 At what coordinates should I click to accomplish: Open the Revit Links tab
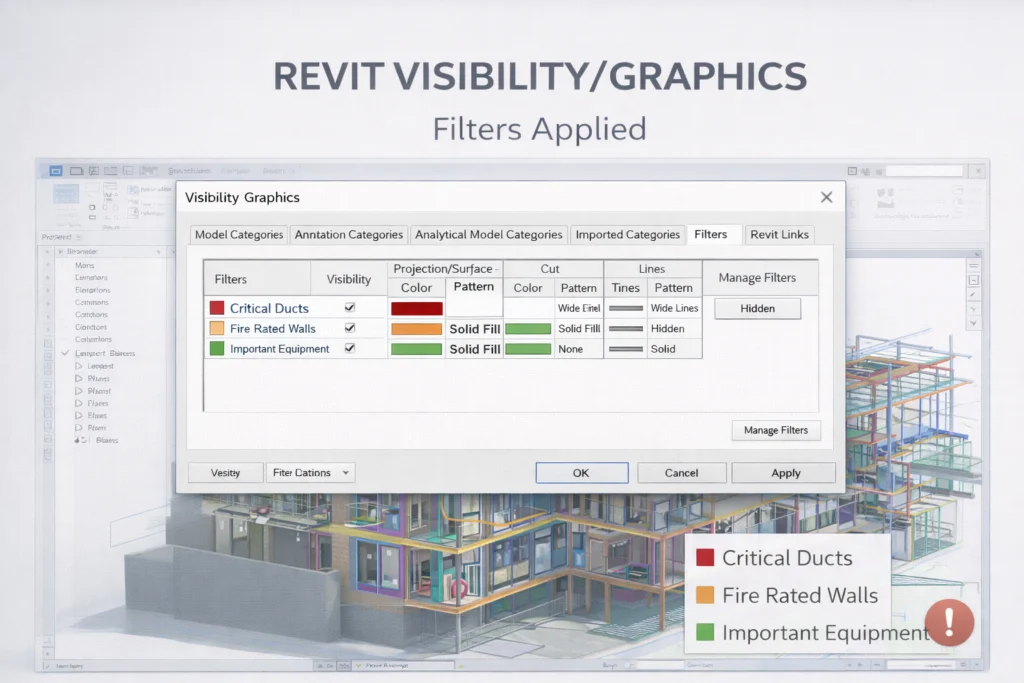(779, 234)
